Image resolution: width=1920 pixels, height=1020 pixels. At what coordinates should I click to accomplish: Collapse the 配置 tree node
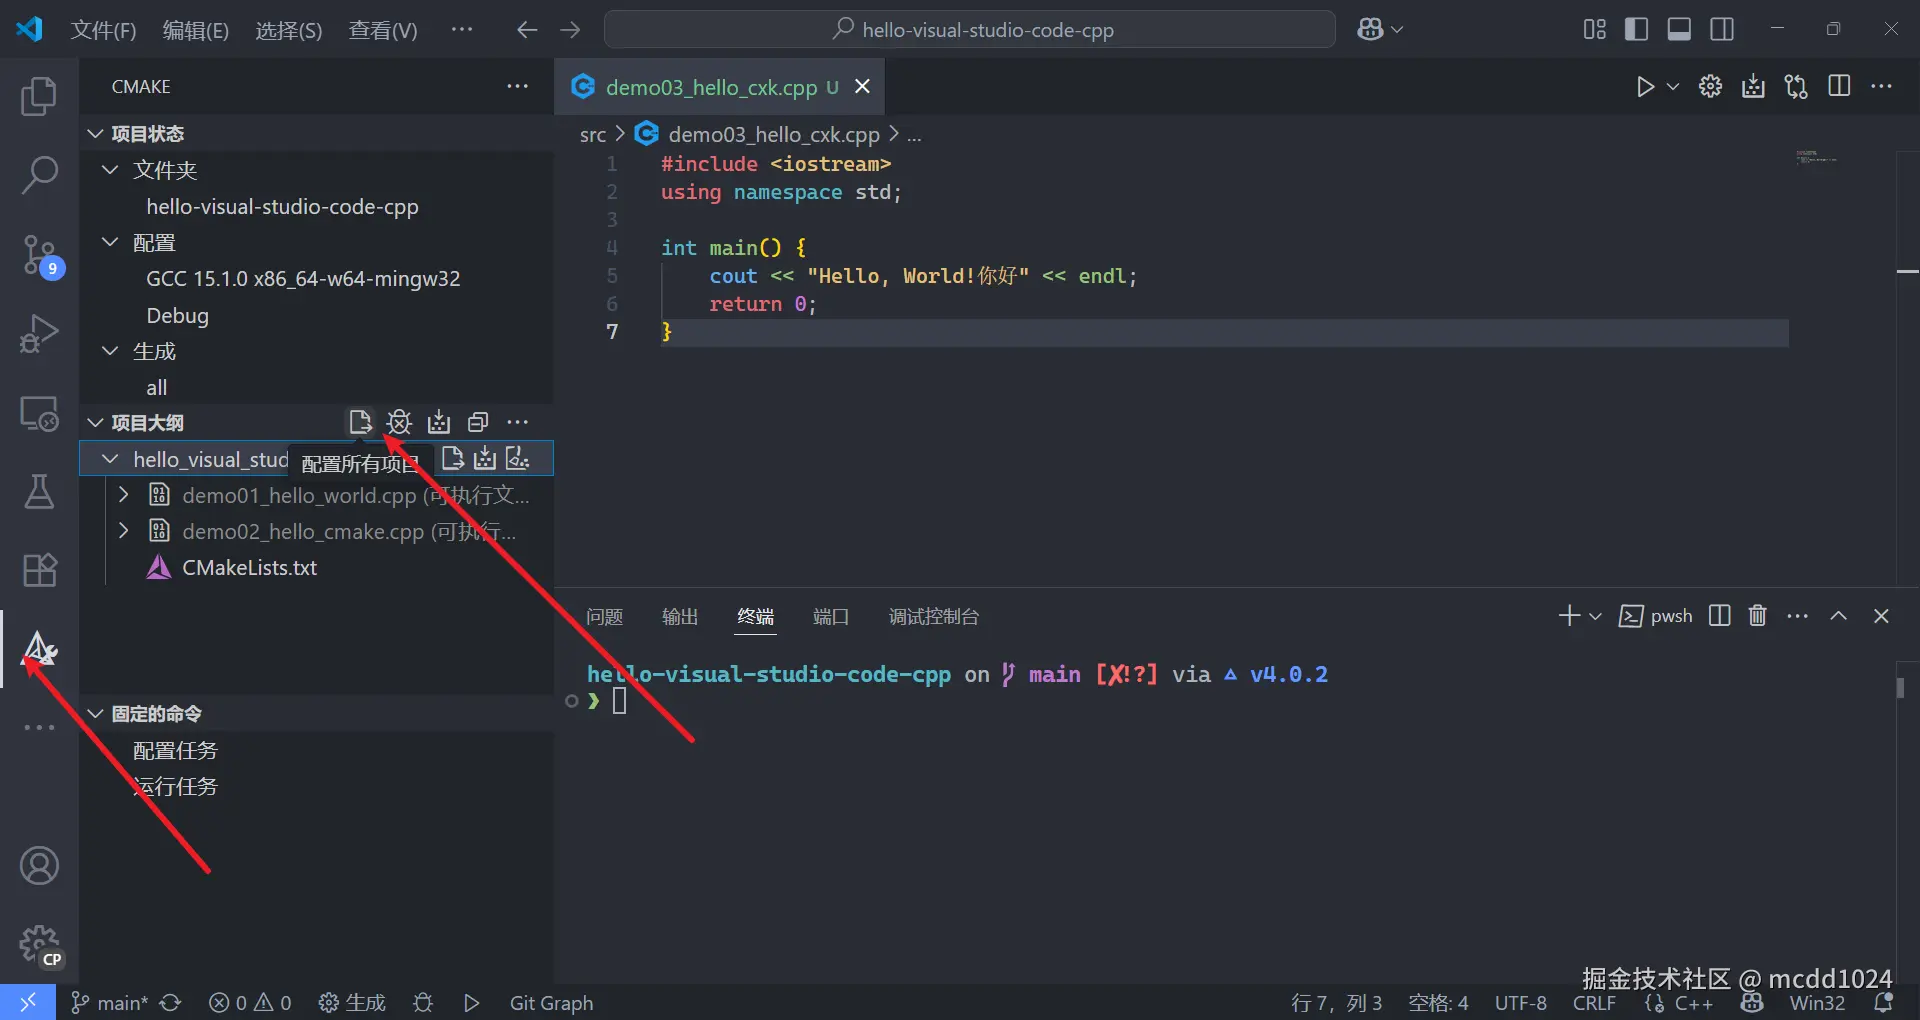(x=111, y=242)
